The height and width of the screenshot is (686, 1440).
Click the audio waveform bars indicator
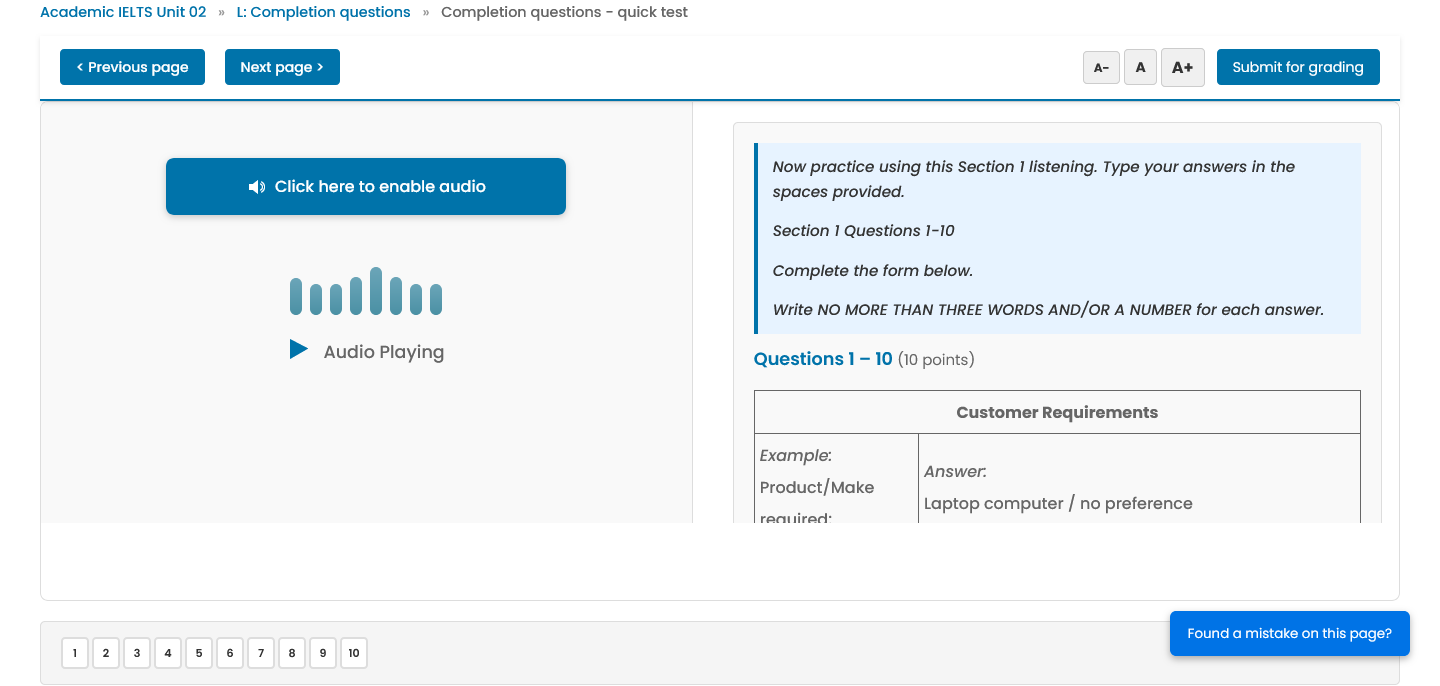click(366, 293)
